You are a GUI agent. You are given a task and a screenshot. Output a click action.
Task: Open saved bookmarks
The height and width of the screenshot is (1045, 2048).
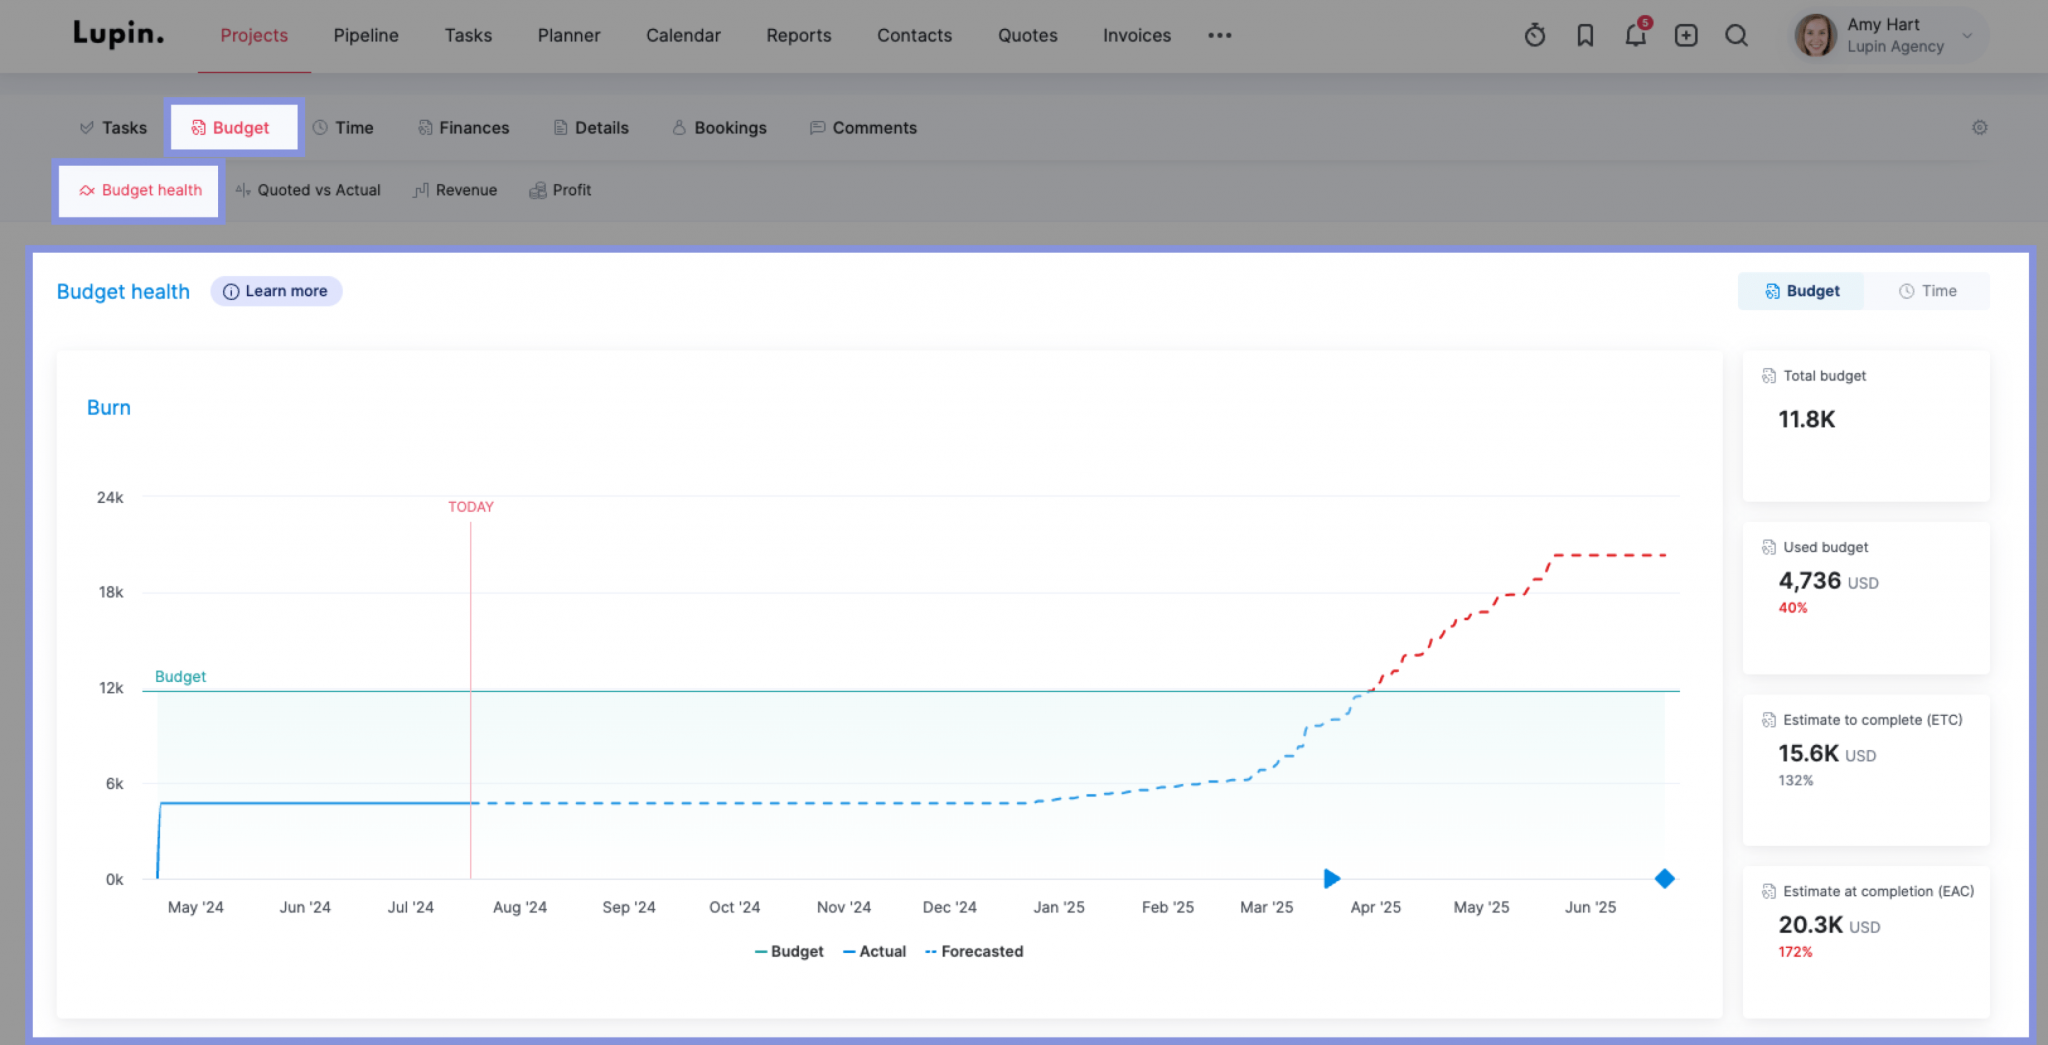[1585, 35]
